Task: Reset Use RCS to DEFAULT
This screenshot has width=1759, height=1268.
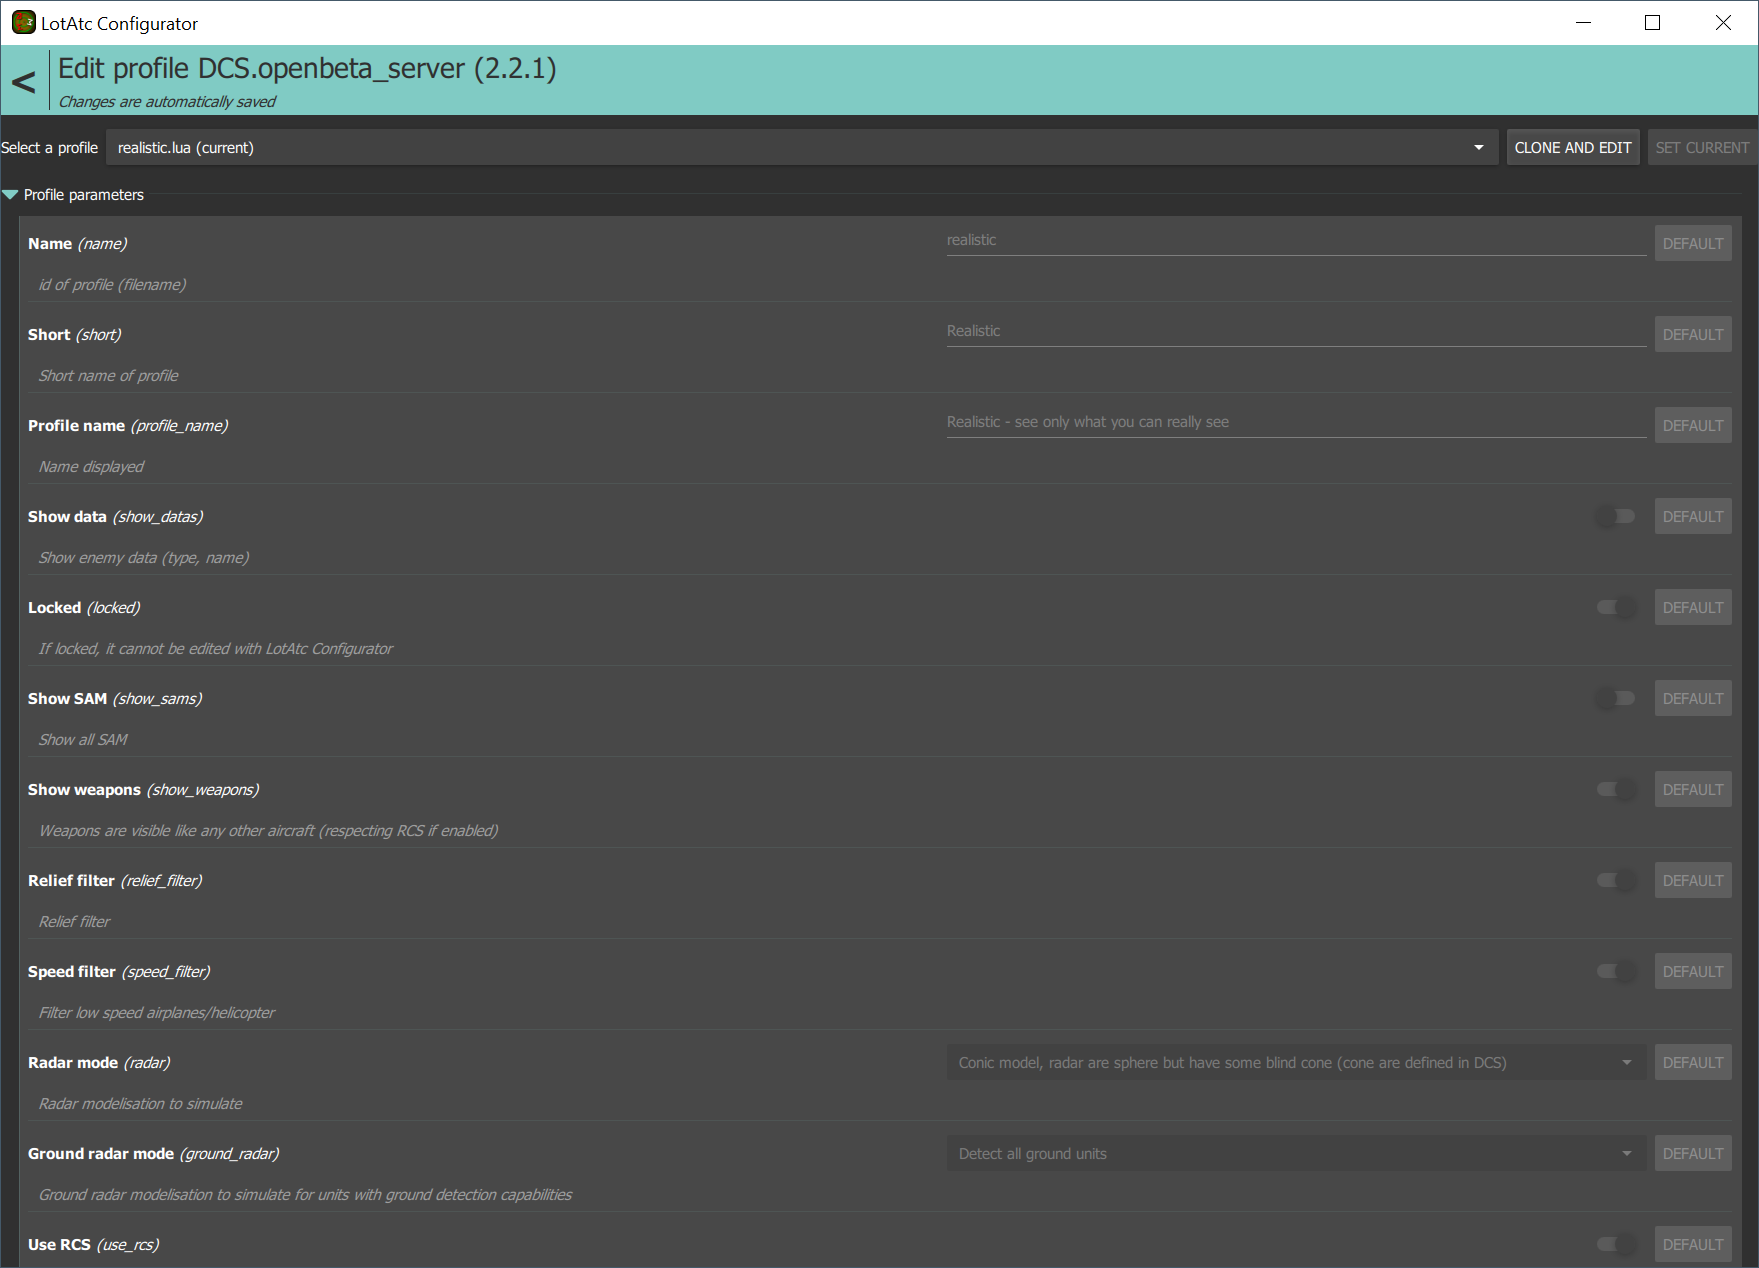Action: pyautogui.click(x=1693, y=1245)
